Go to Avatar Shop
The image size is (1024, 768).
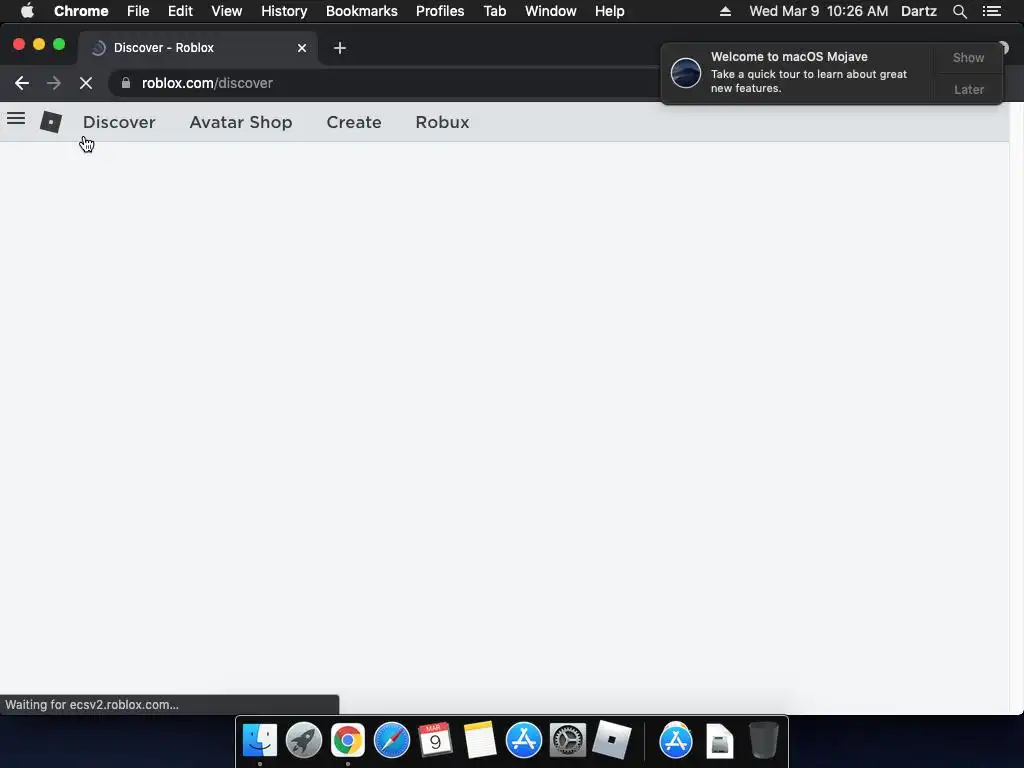240,122
